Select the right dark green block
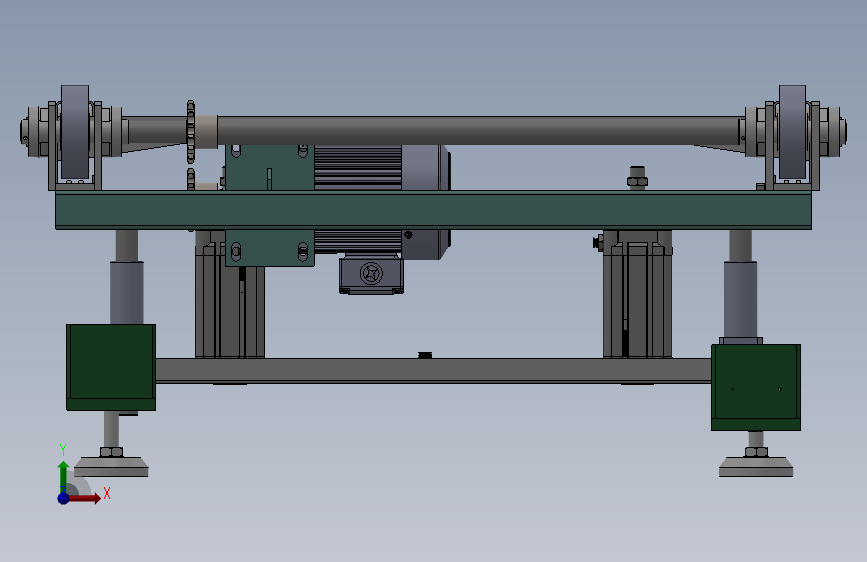Image resolution: width=867 pixels, height=562 pixels. (756, 387)
